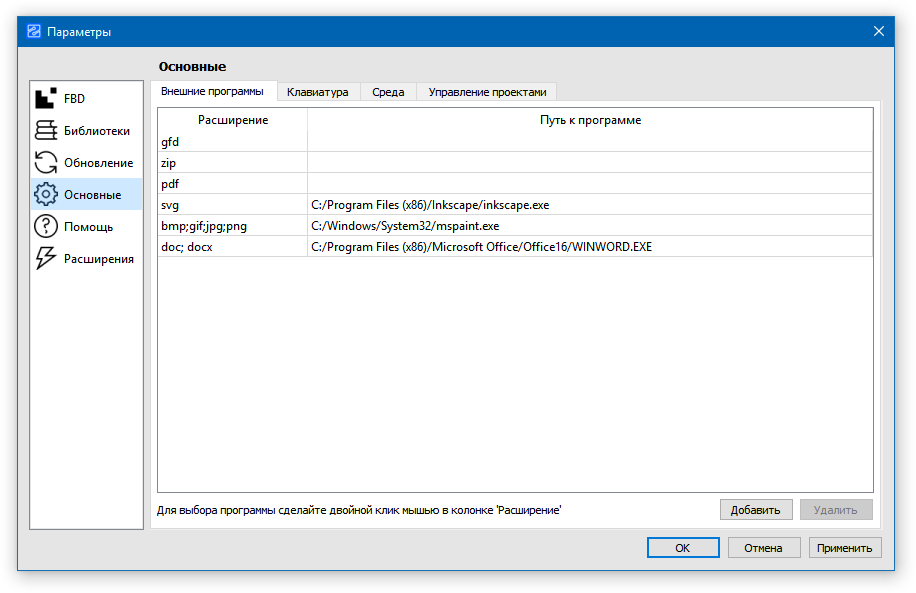The height and width of the screenshot is (593, 916).
Task: Open the Среда tab
Action: pos(388,92)
